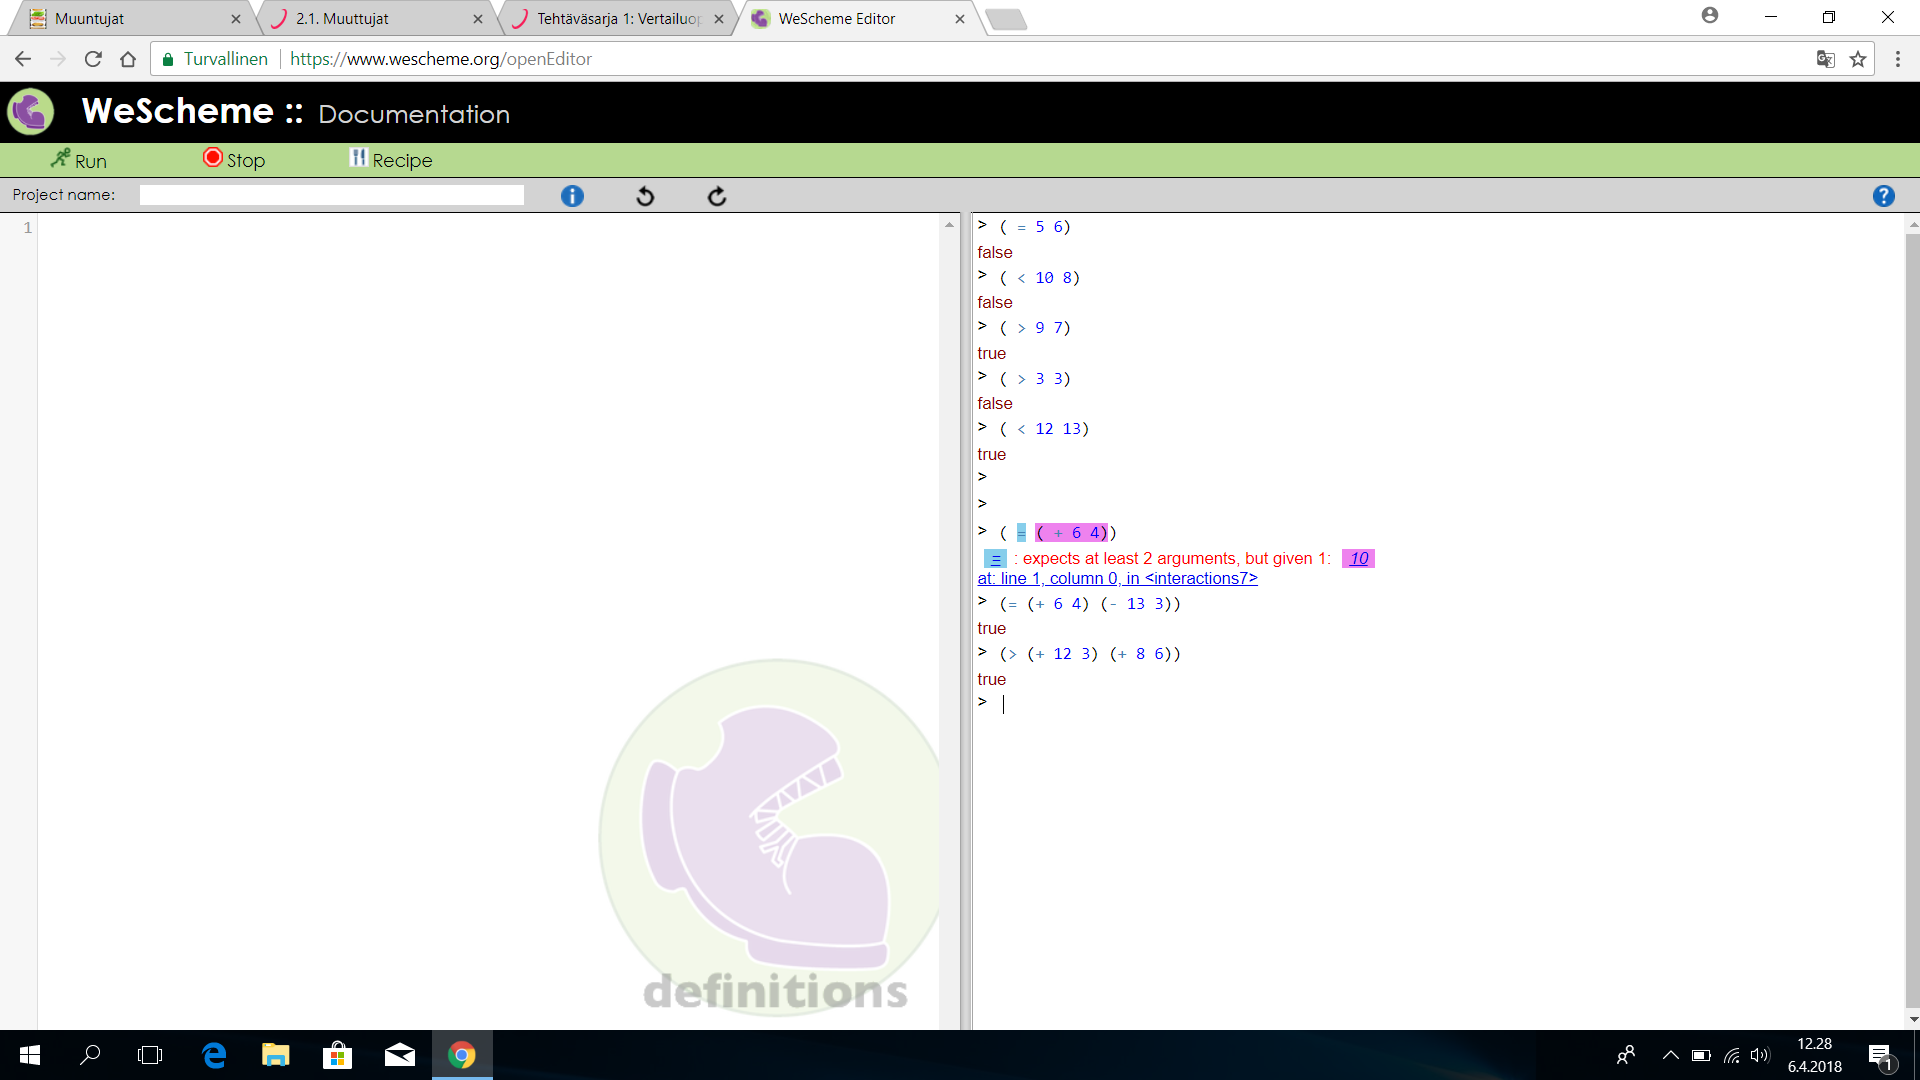Screen dimensions: 1920x1080
Task: Click the translate page icon
Action: tap(1825, 59)
